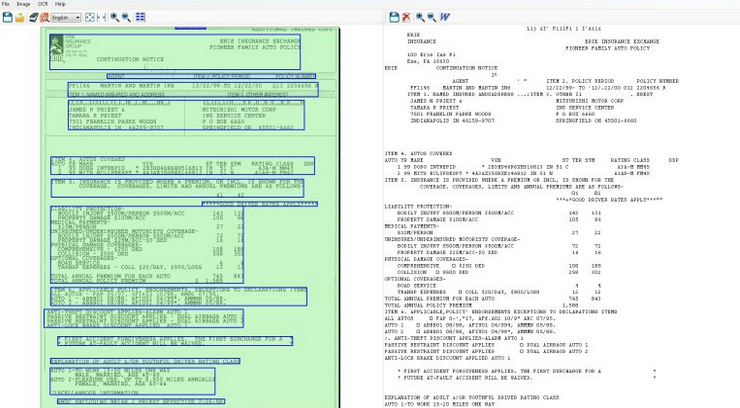Open the English language dropdown
This screenshot has height=408, width=740.
point(66,17)
